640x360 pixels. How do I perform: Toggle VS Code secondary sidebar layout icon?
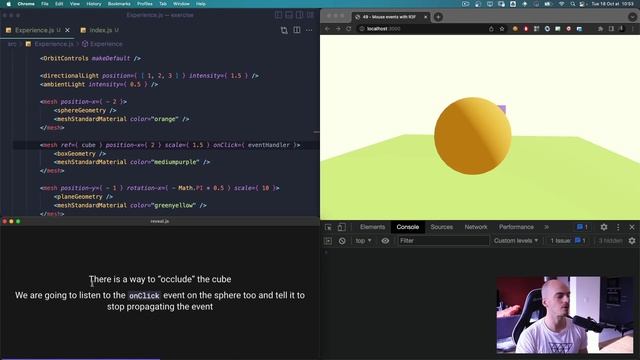click(x=300, y=15)
